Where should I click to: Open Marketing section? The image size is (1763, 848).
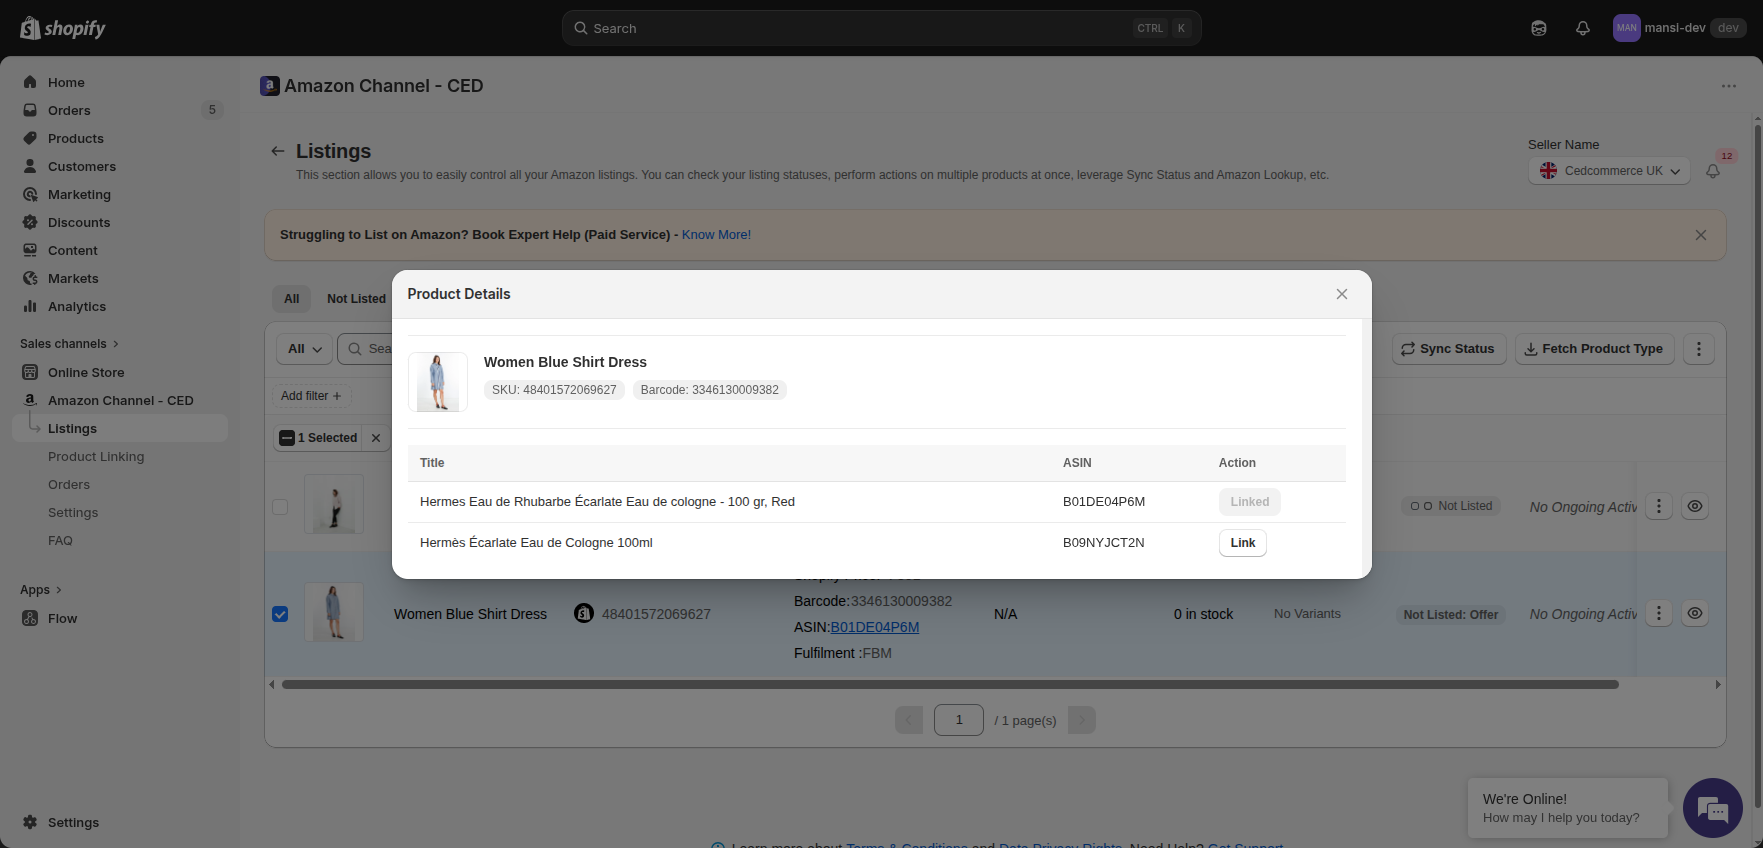(x=79, y=194)
